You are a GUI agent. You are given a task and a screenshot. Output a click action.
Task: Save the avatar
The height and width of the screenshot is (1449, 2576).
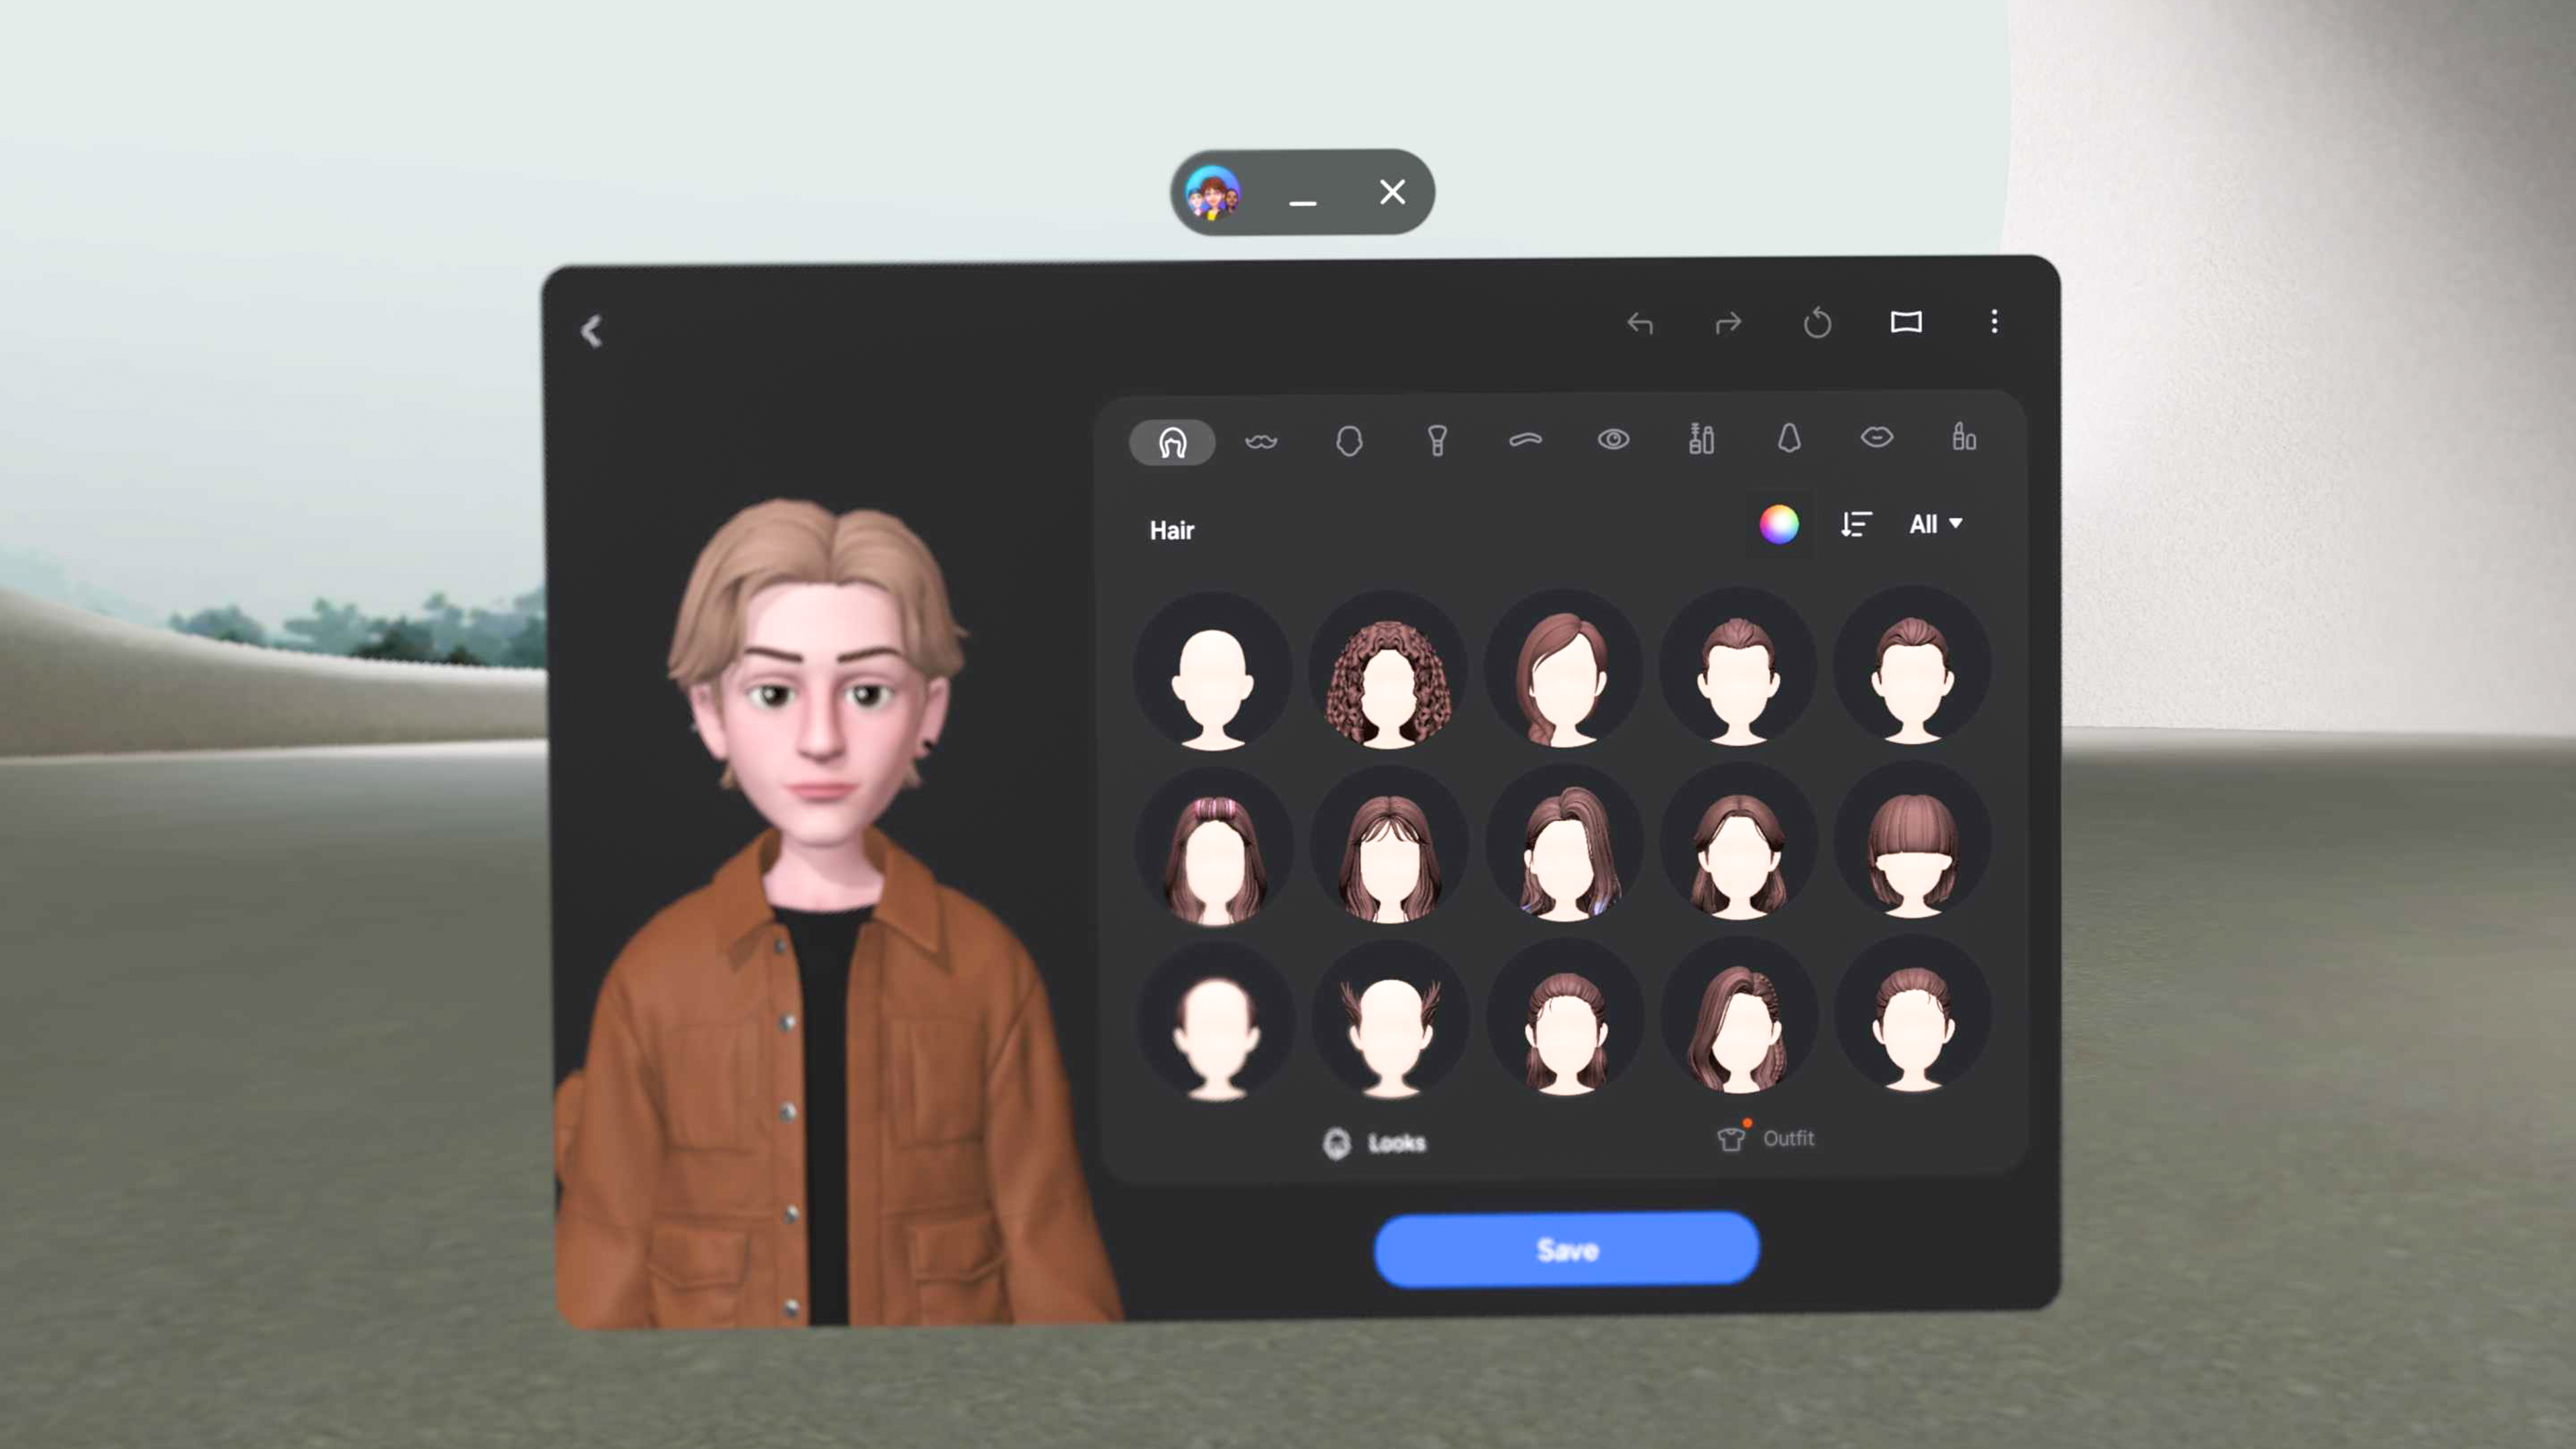1565,1250
